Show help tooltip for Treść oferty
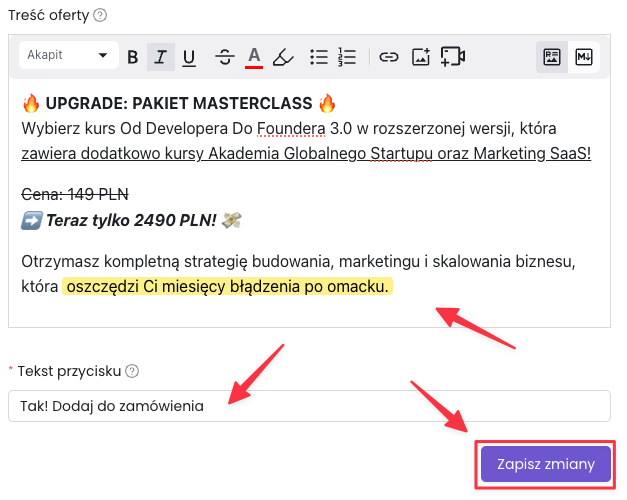 [x=99, y=15]
